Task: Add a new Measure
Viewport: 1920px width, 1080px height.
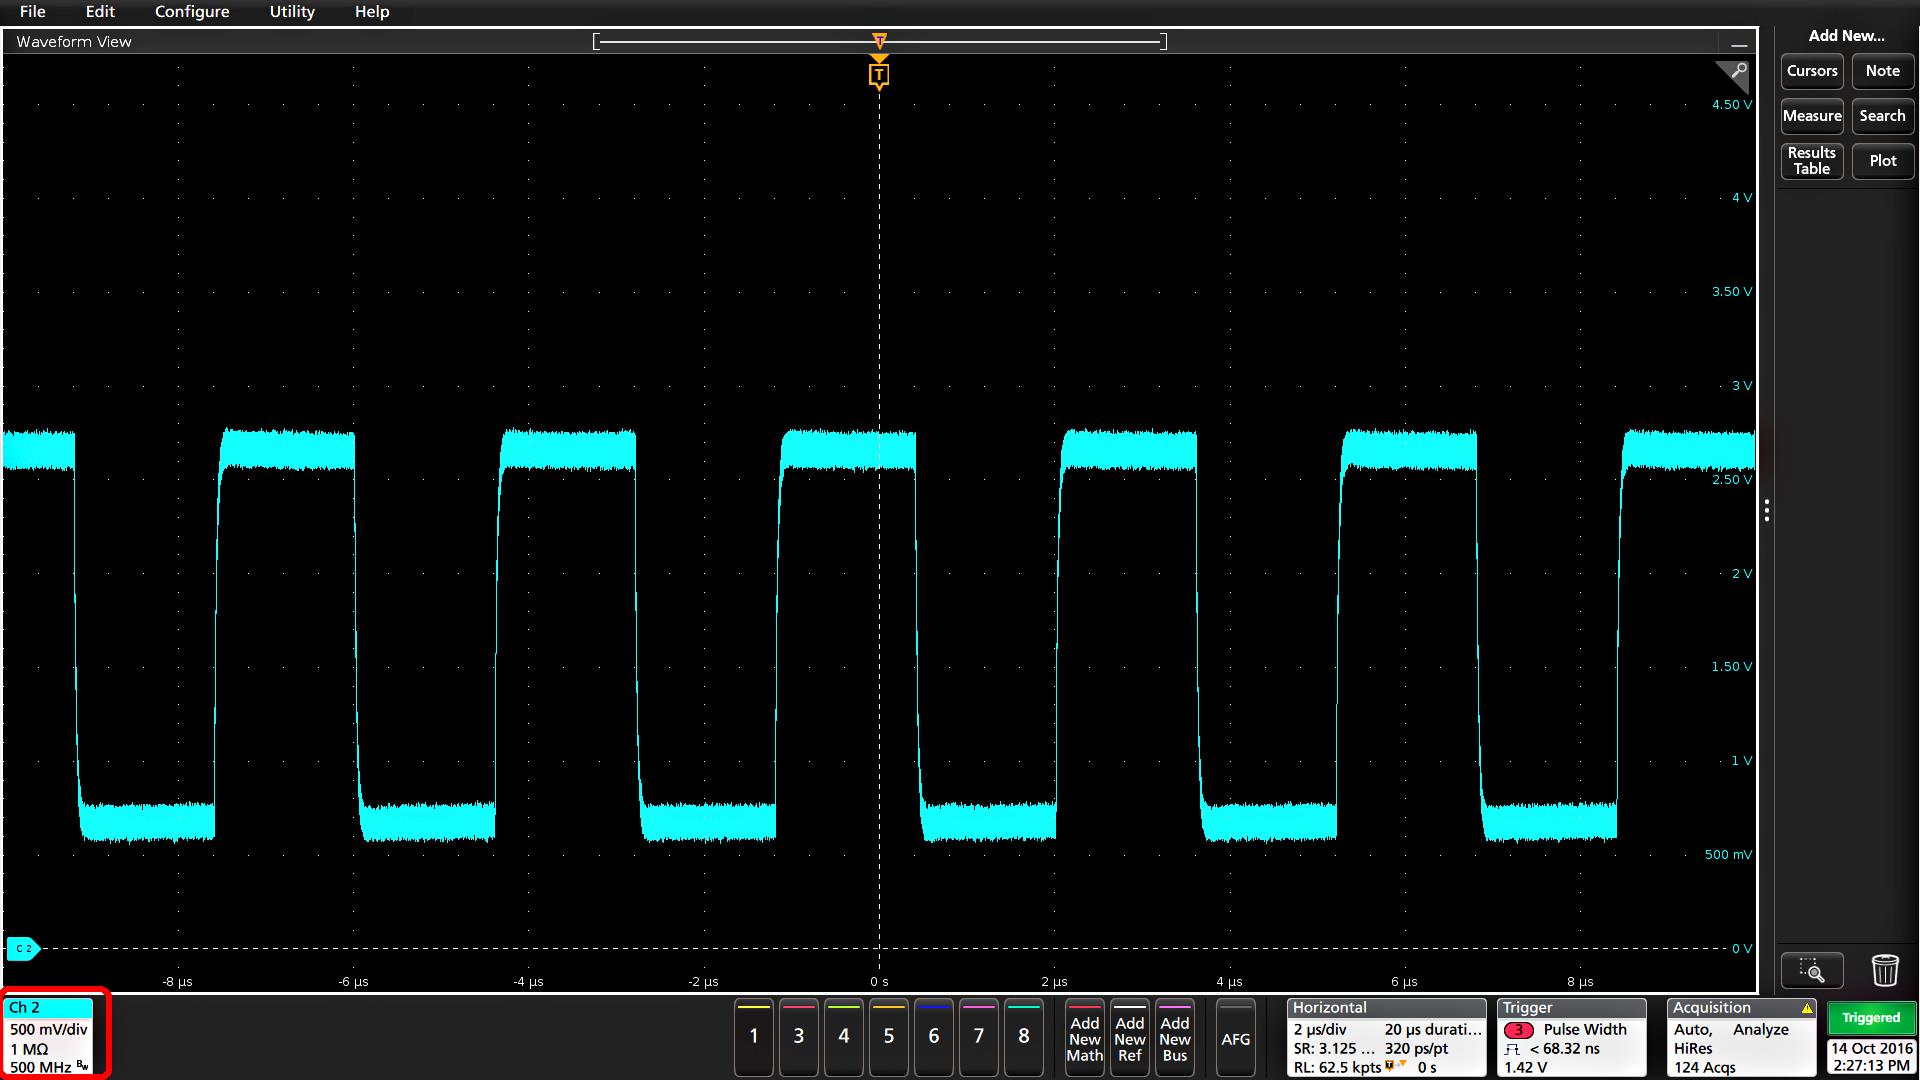Action: 1811,116
